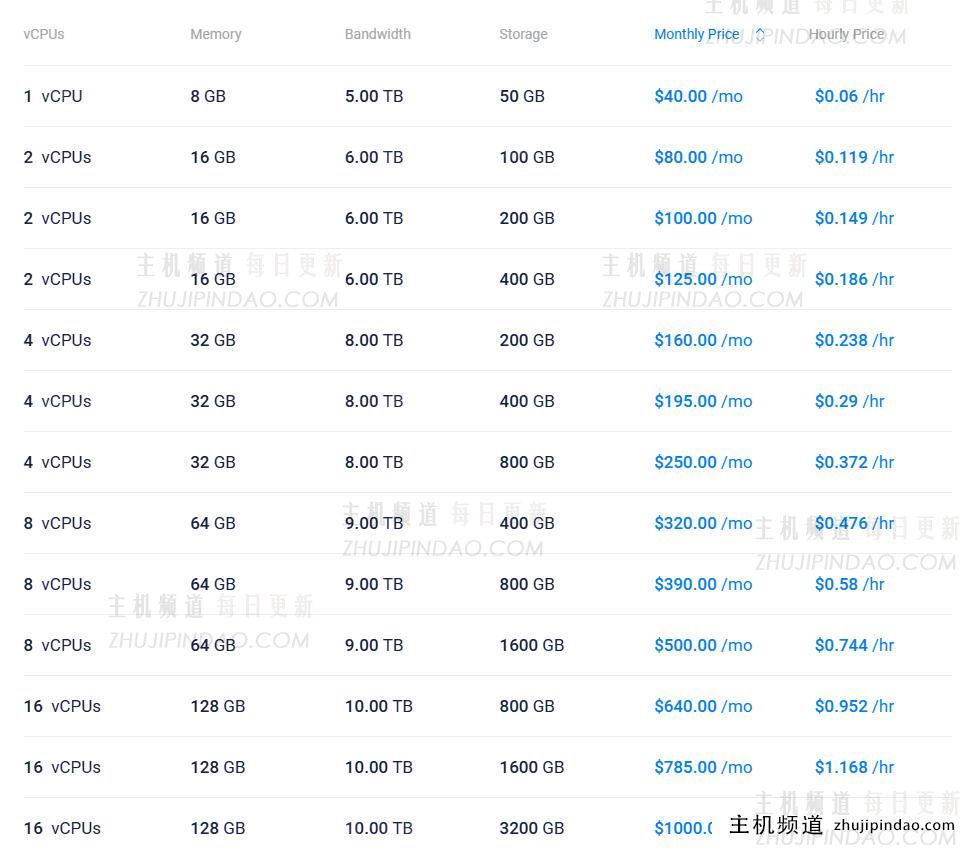Click 1600 GB storage in $500.00 row
972x849 pixels.
532,646
